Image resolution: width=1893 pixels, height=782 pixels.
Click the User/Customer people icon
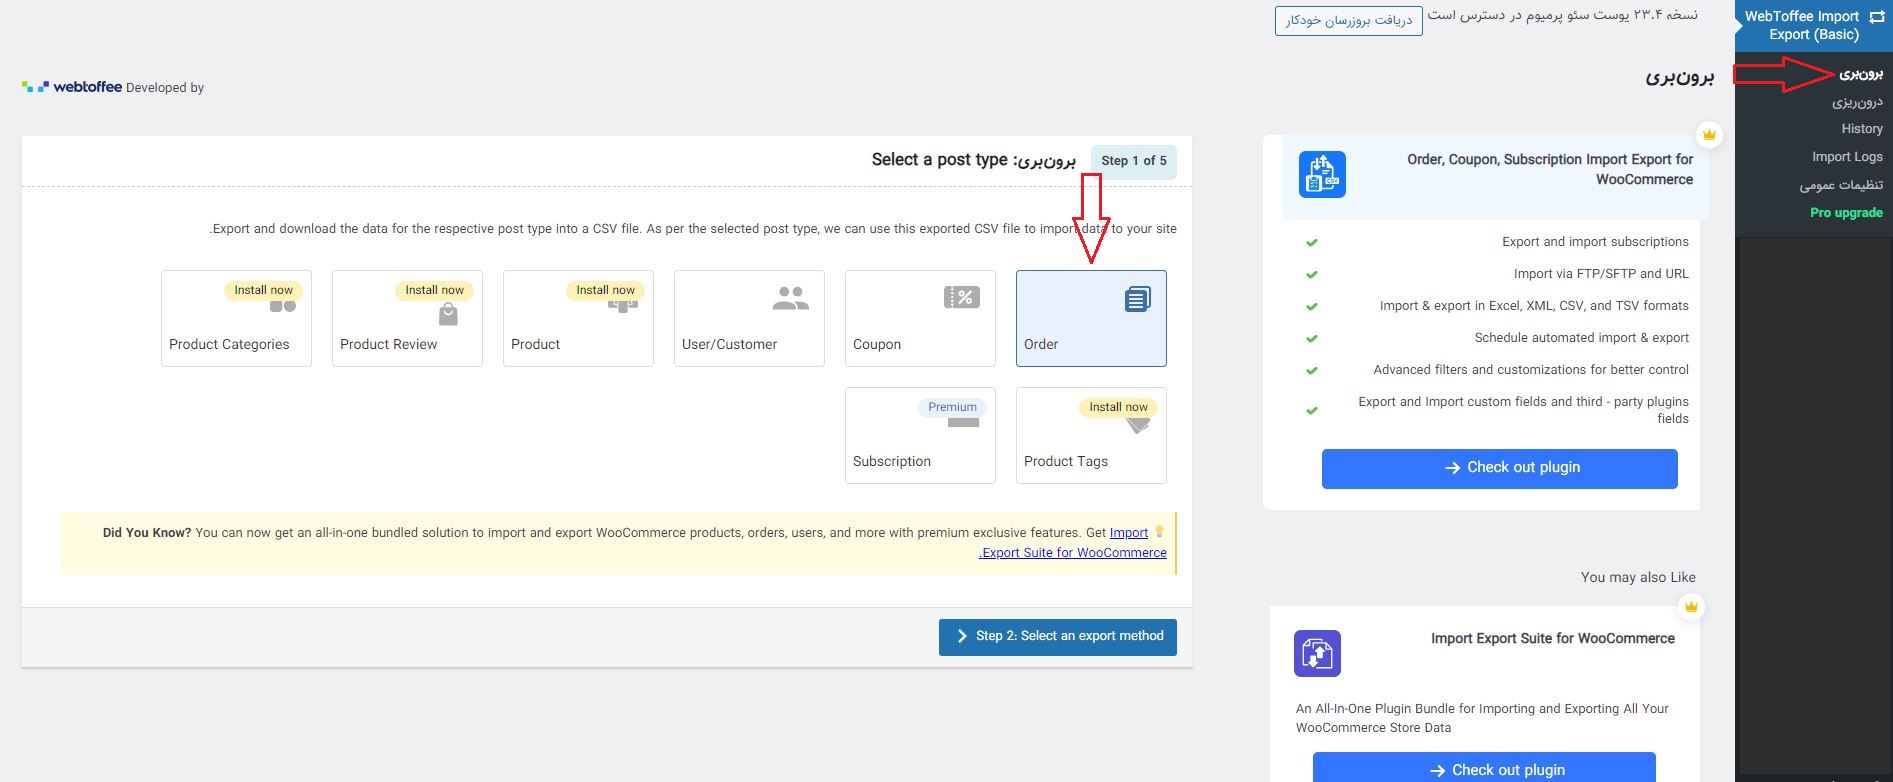[790, 297]
